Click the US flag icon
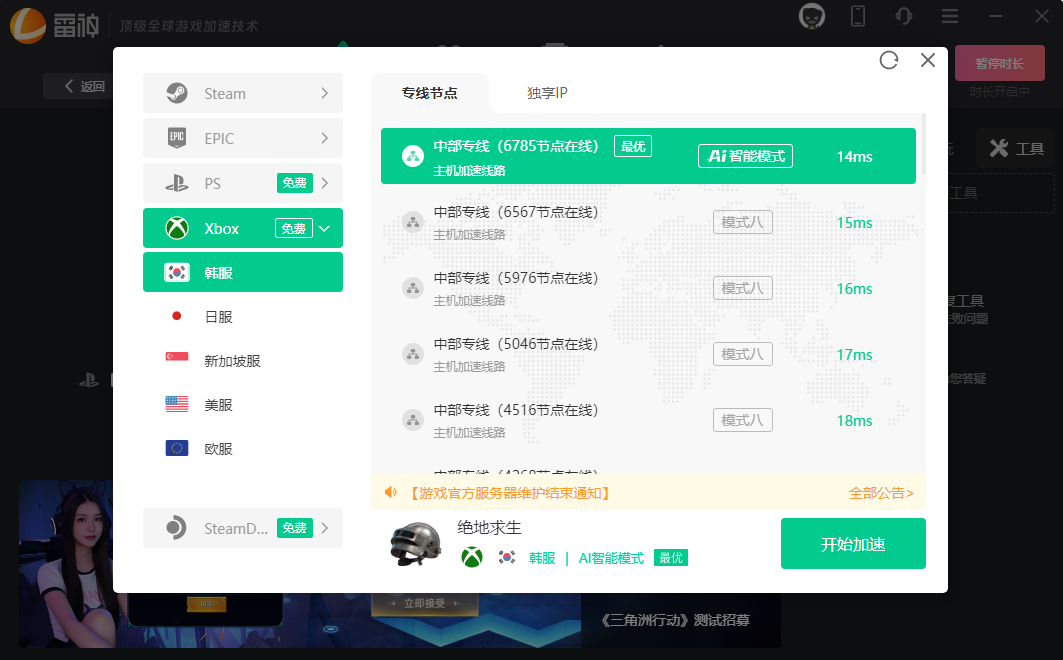The width and height of the screenshot is (1063, 660). pos(177,404)
